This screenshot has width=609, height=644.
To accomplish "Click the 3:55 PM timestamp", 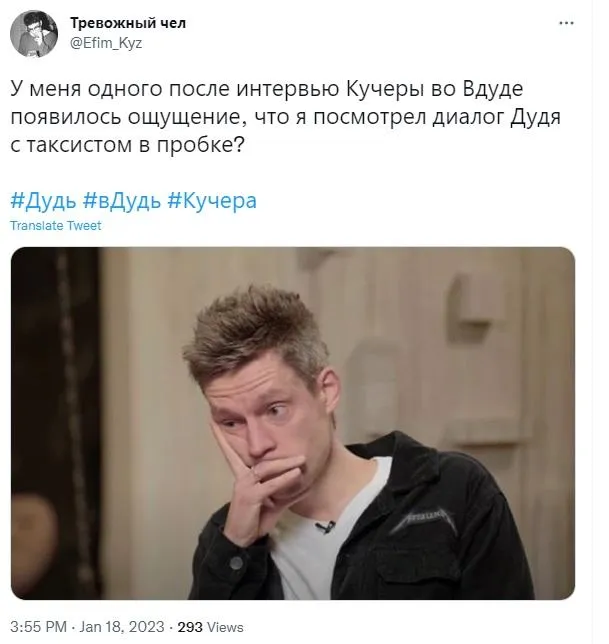I will coord(38,627).
